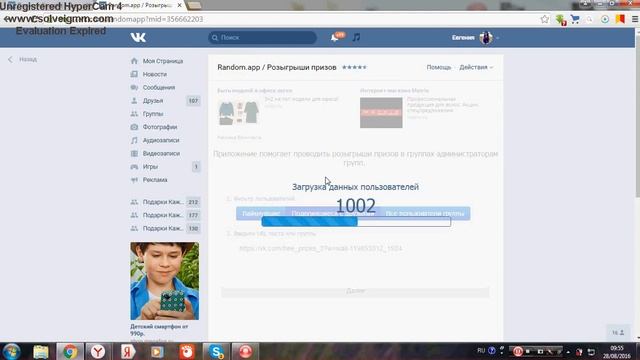Click the boy with smartphone ad image

coord(164,281)
